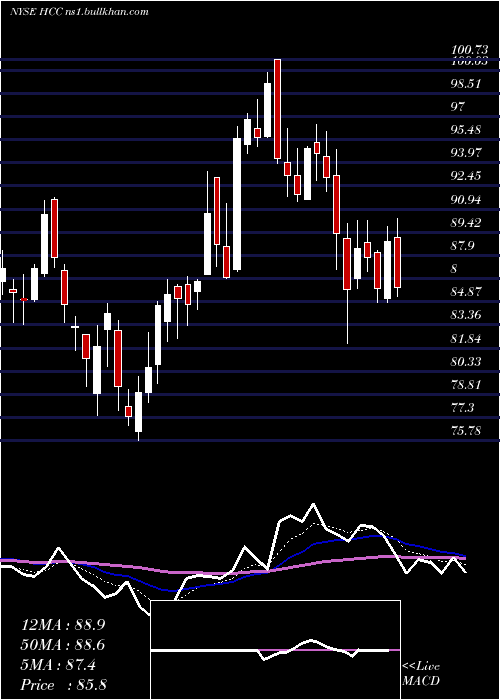Click the Price : 85.8 readout
The width and height of the screenshot is (500, 700).
click(x=63, y=685)
